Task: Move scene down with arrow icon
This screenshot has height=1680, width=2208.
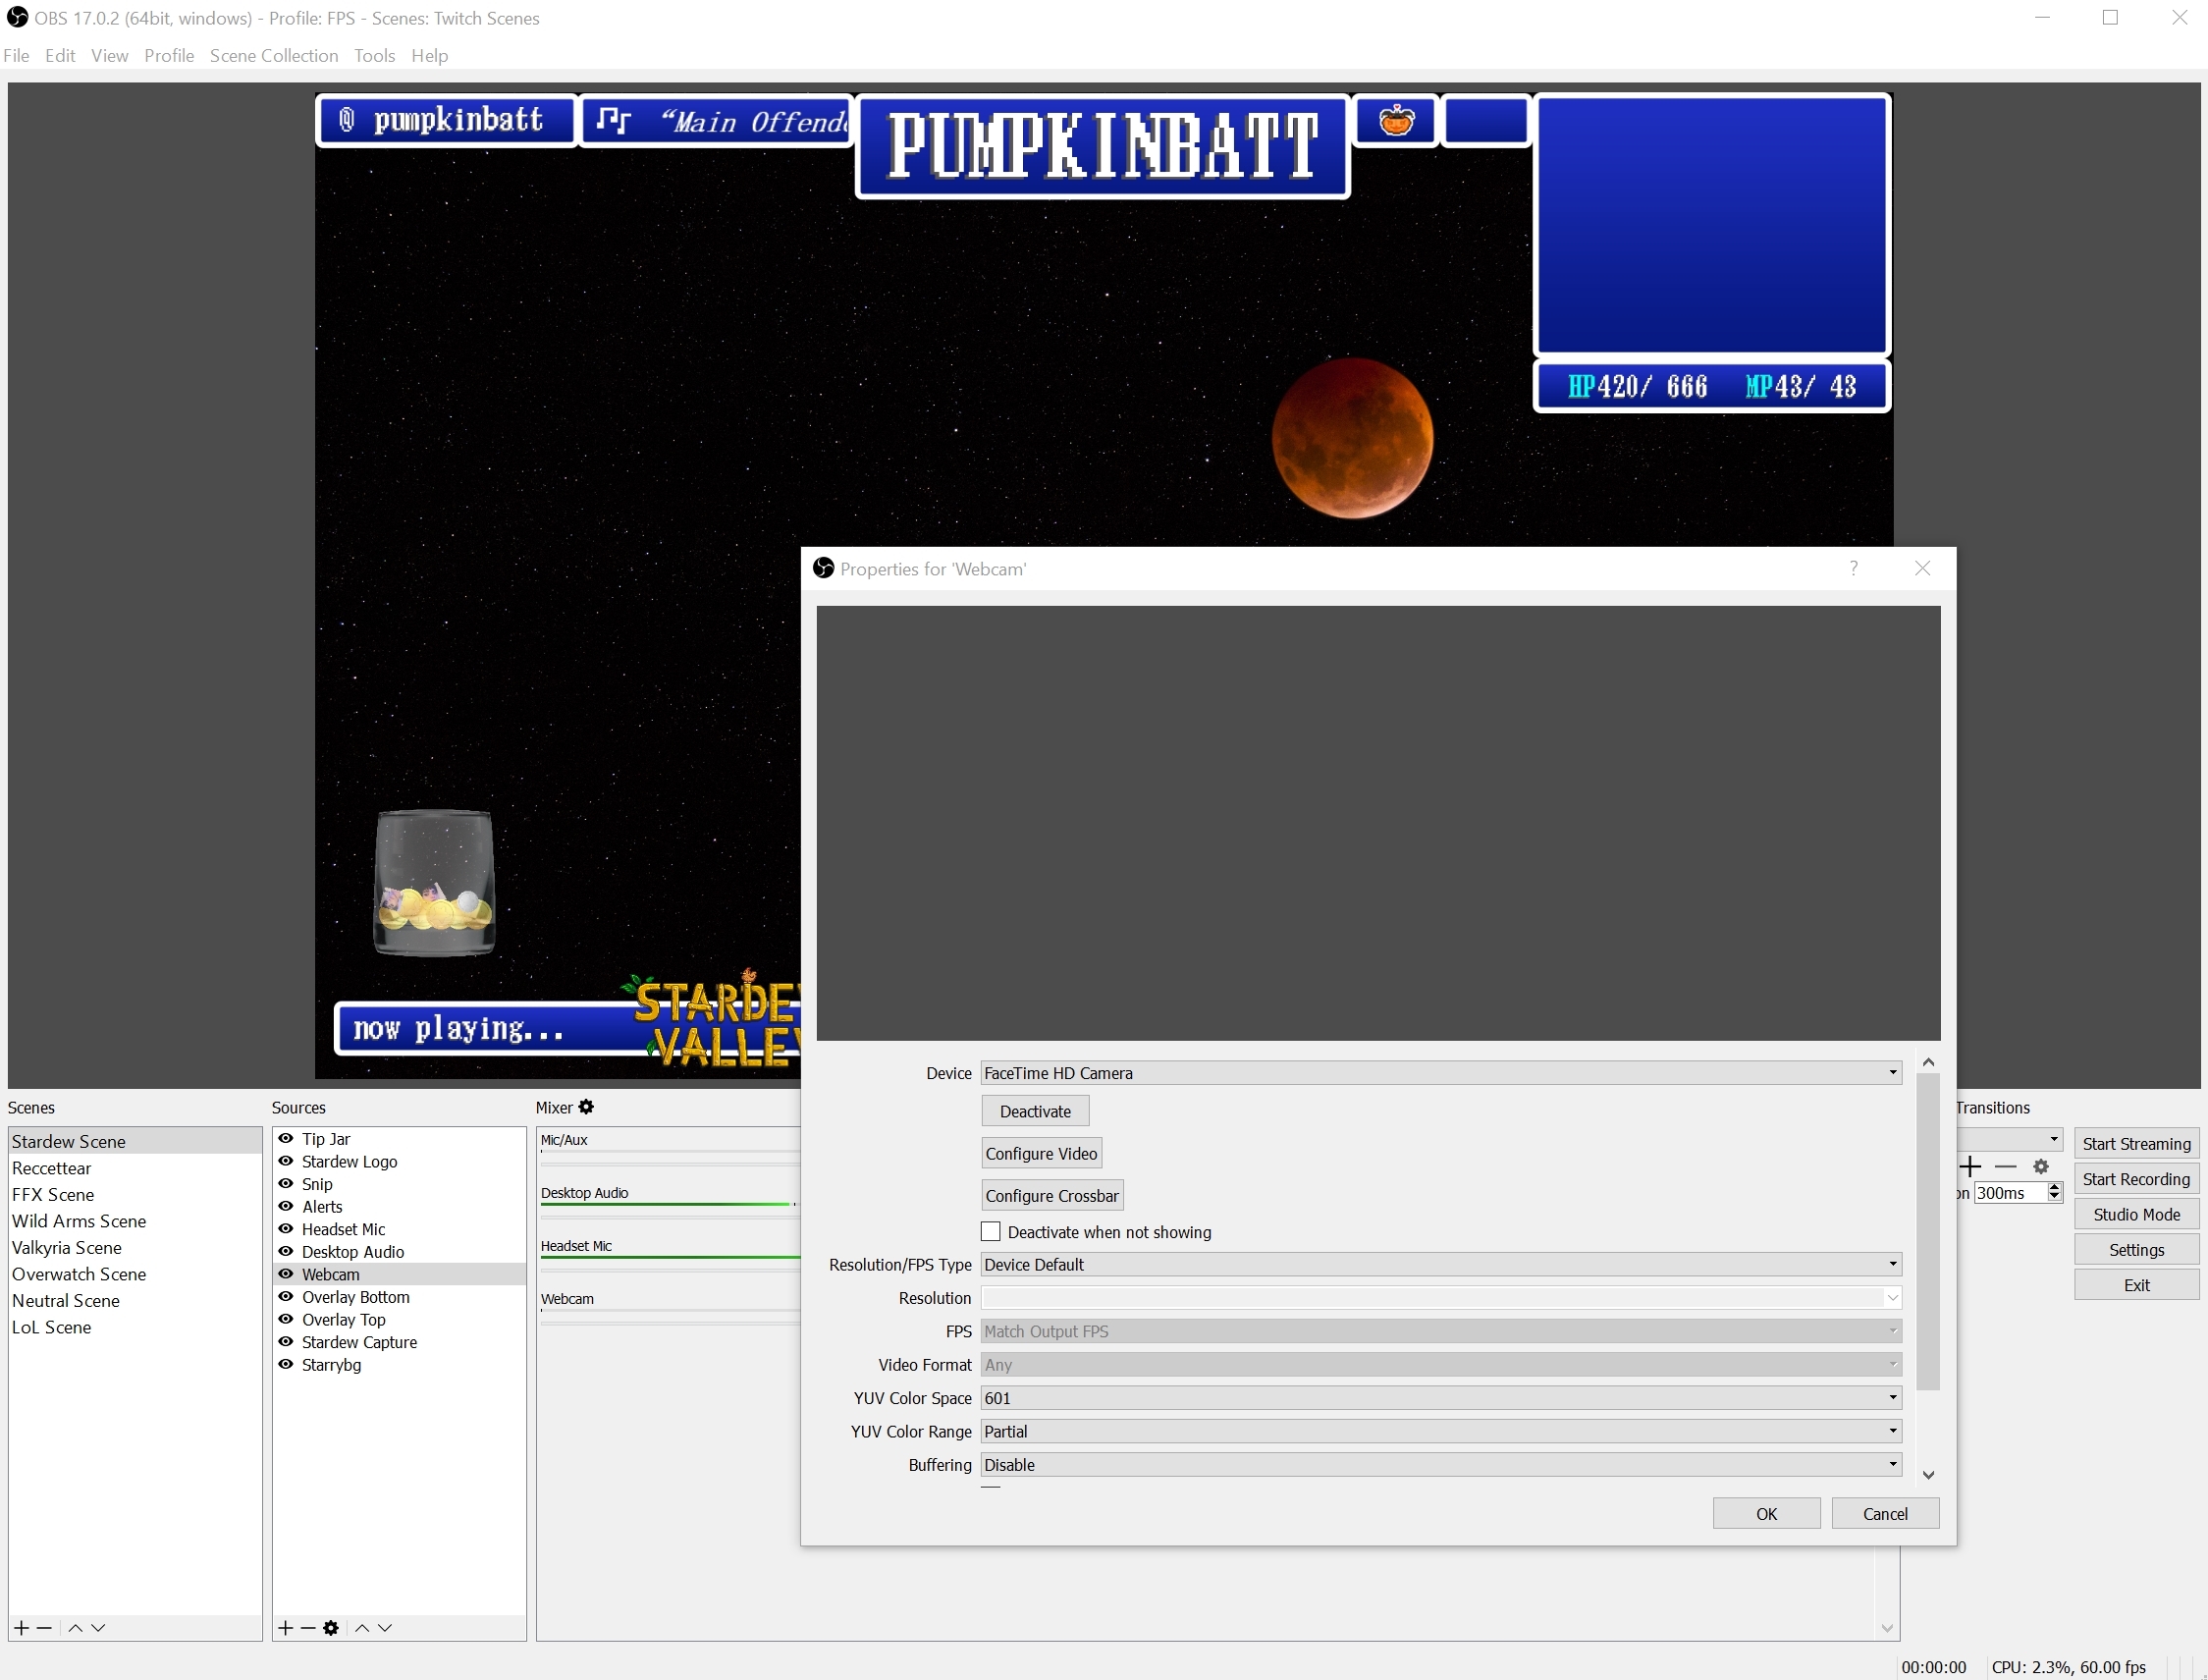Action: 98,1628
